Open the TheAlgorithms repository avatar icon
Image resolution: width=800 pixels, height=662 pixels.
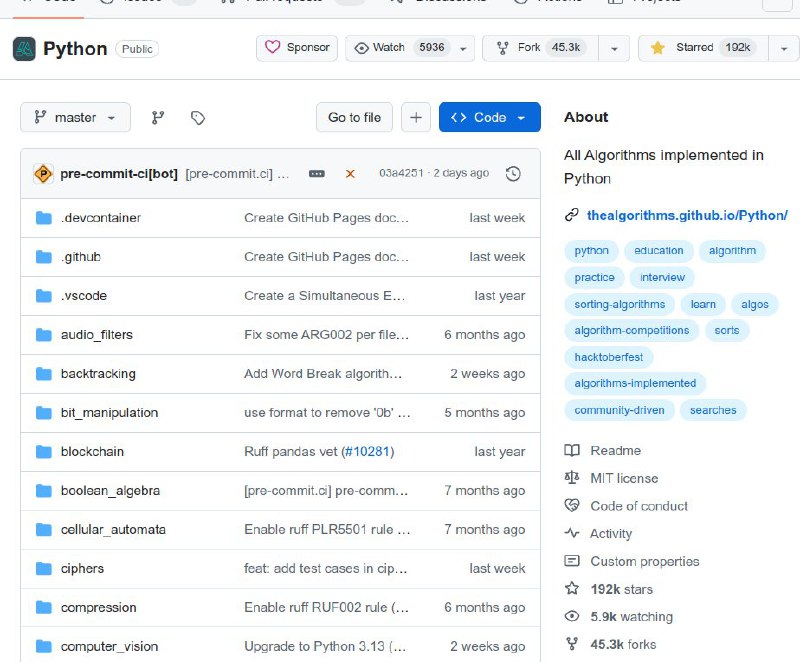24,49
